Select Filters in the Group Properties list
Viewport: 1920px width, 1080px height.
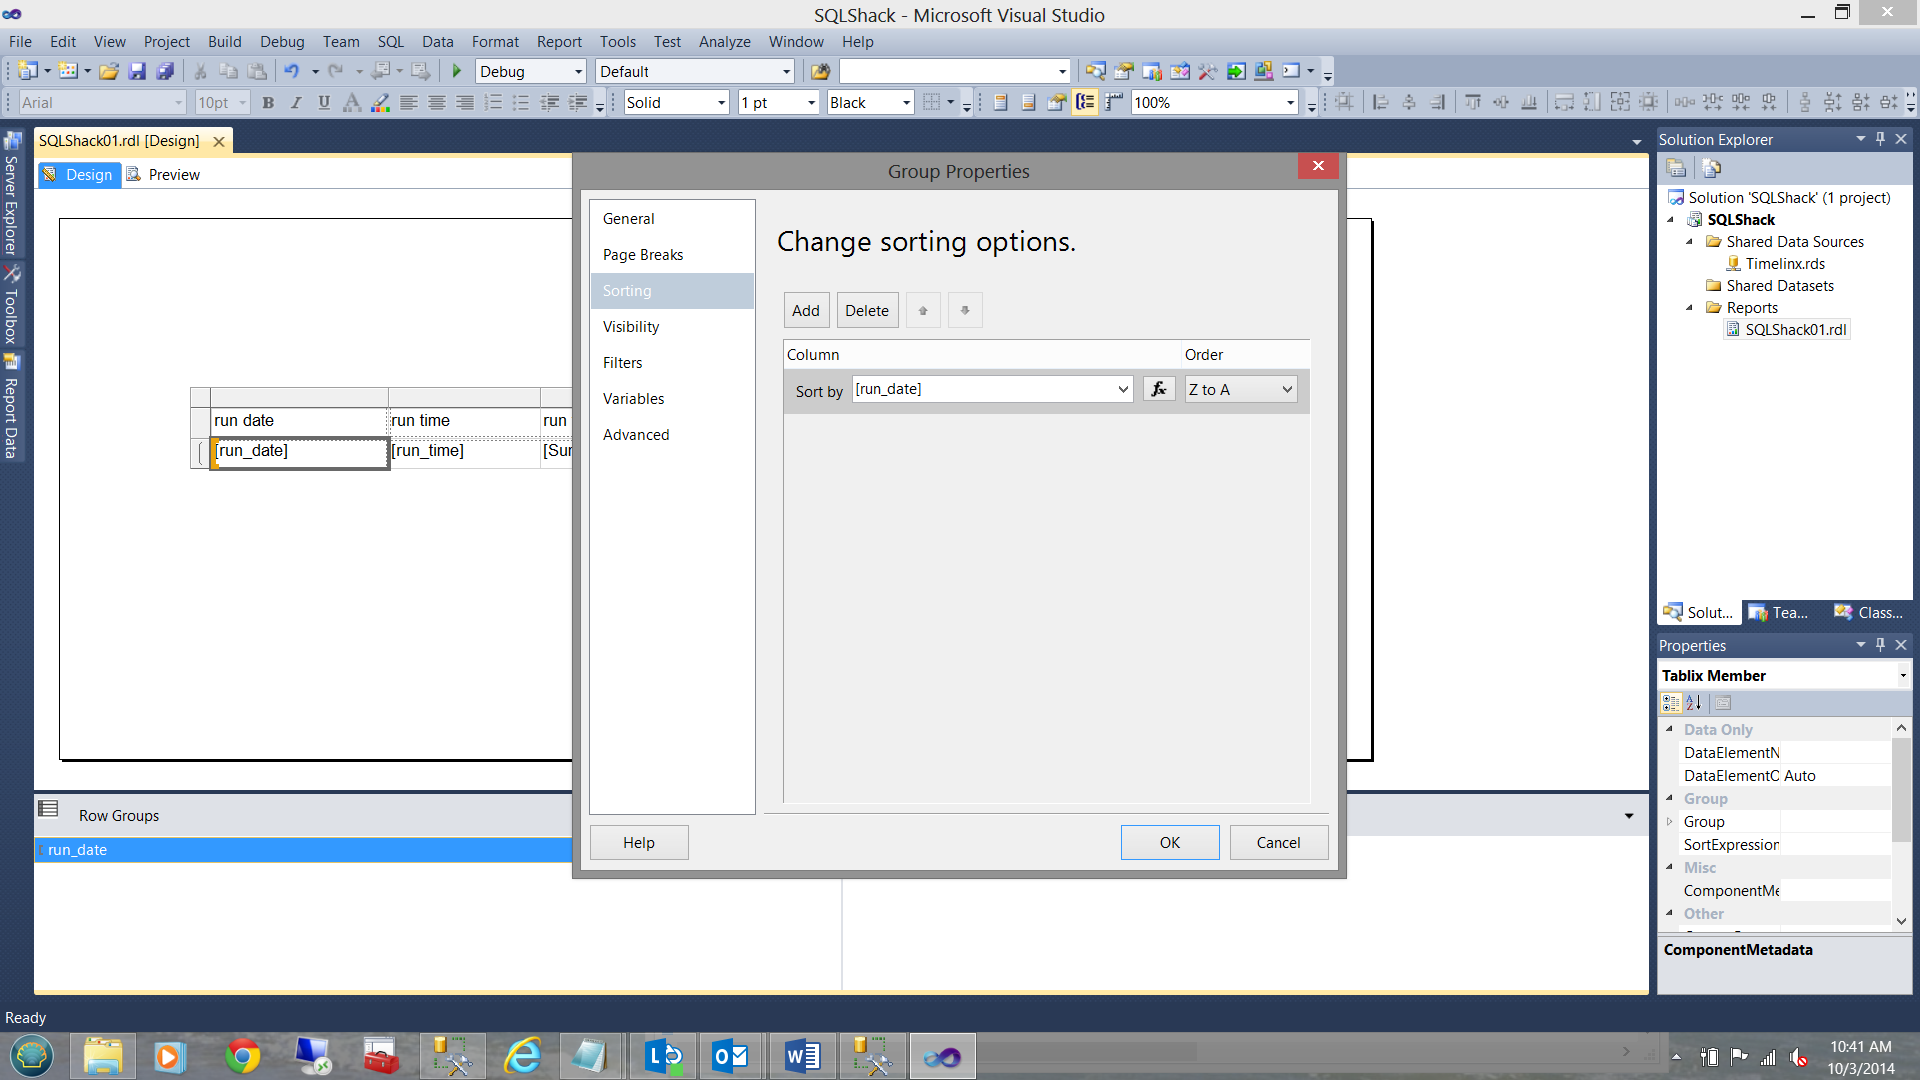pyautogui.click(x=622, y=363)
